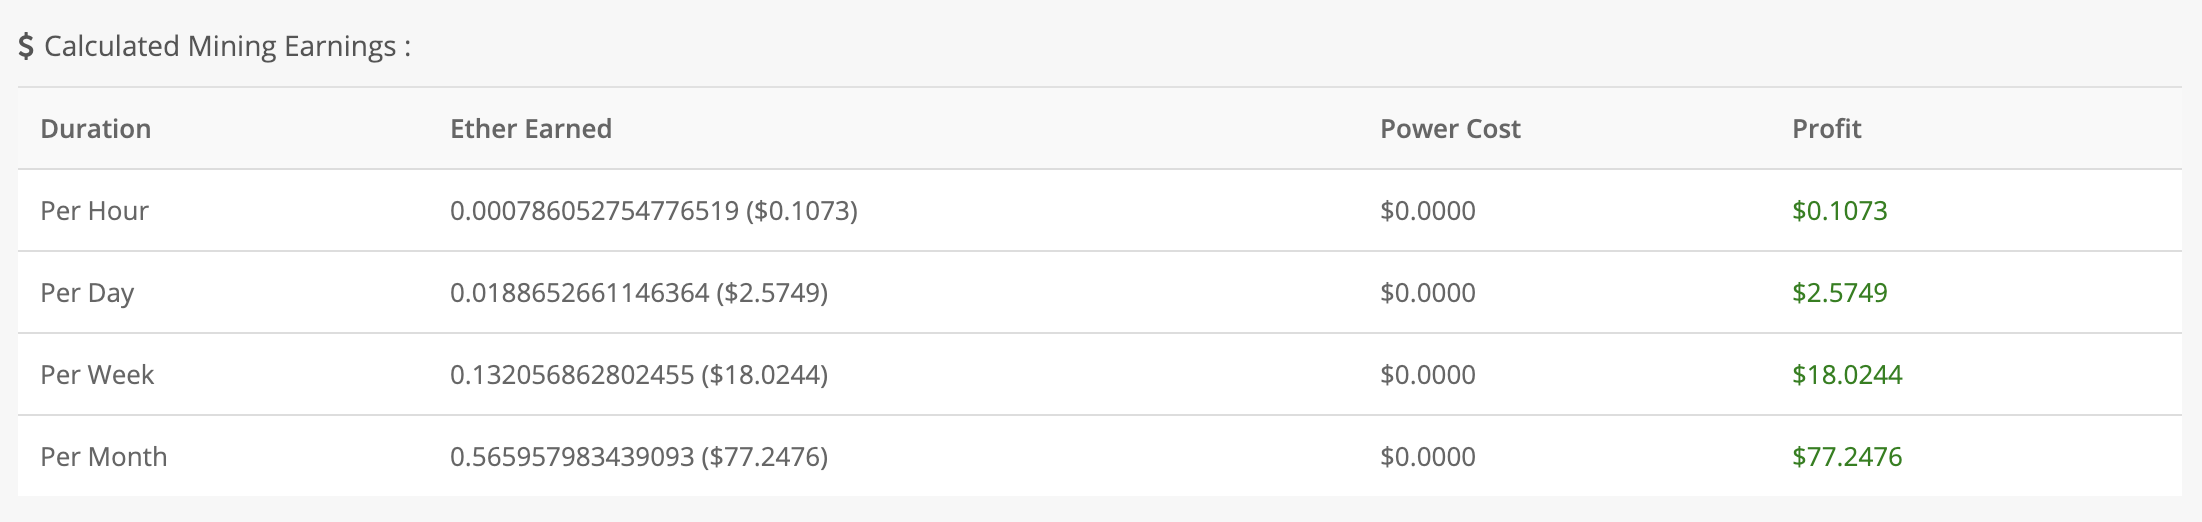Click the Per Month power cost $0.0000
This screenshot has width=2202, height=522.
pyautogui.click(x=1428, y=457)
